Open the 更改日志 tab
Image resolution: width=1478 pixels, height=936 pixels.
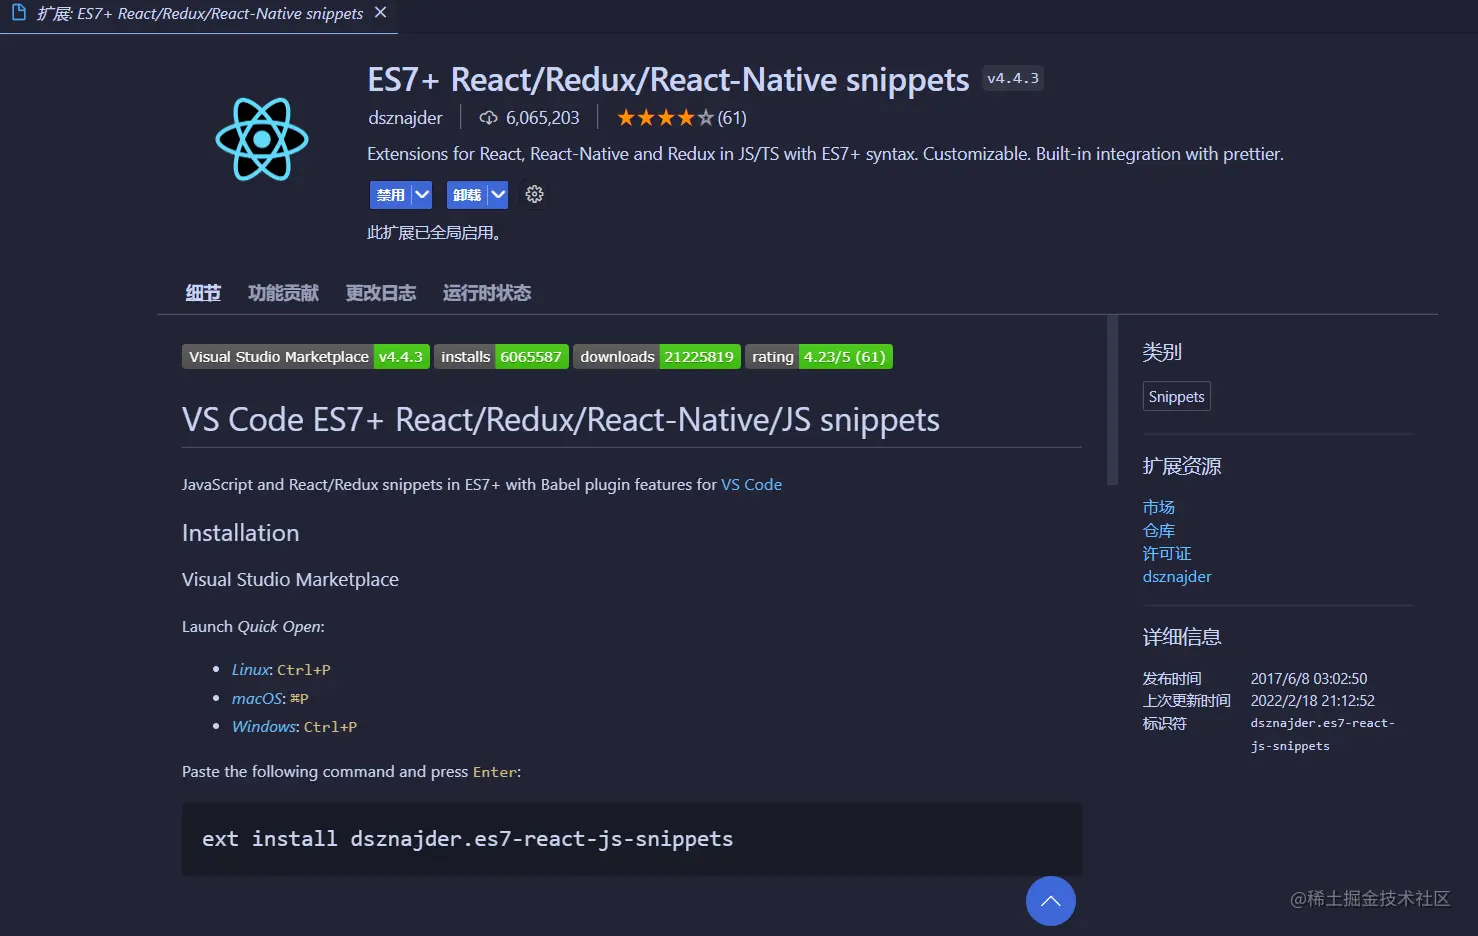coord(381,293)
